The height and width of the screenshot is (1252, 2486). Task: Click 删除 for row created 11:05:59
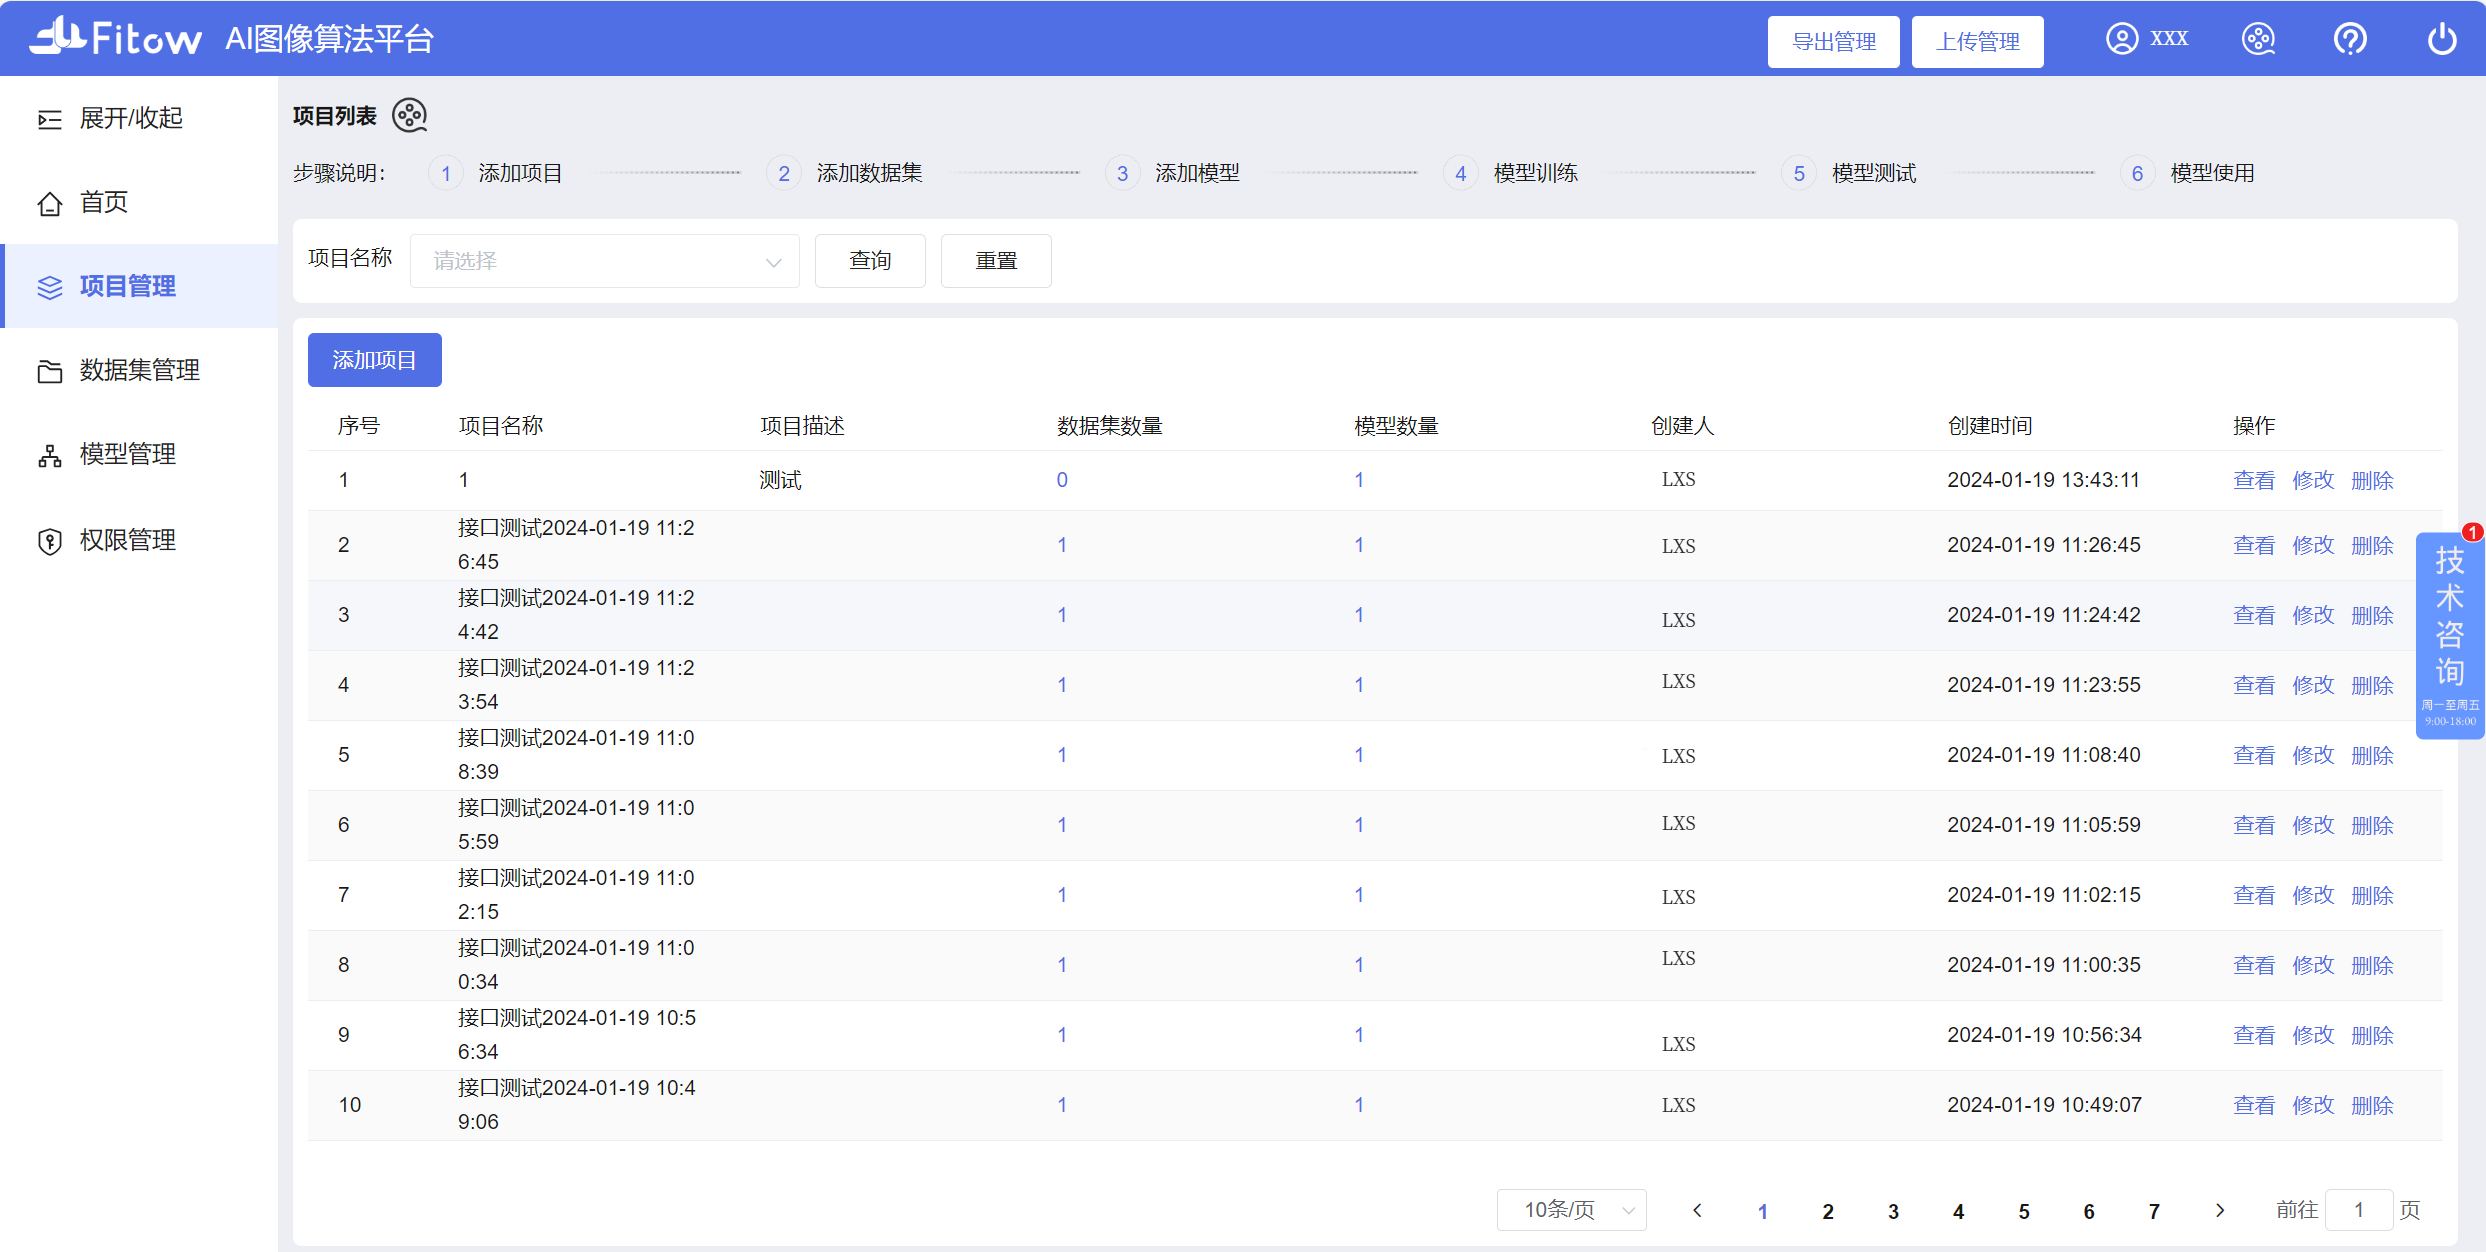tap(2372, 825)
